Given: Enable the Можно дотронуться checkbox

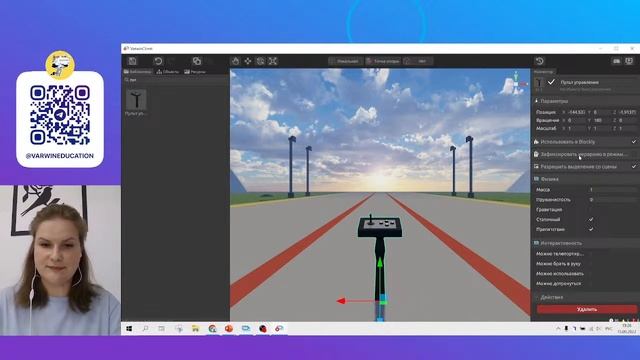Looking at the screenshot, I should 591,283.
